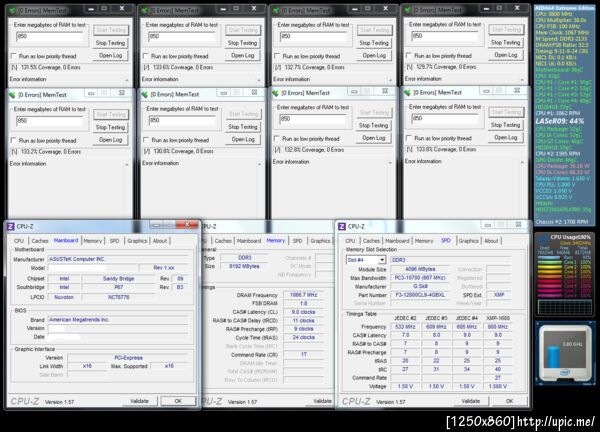Click the Size 8192 MBytes value in the Memory window
The height and width of the screenshot is (432, 600).
tap(245, 266)
